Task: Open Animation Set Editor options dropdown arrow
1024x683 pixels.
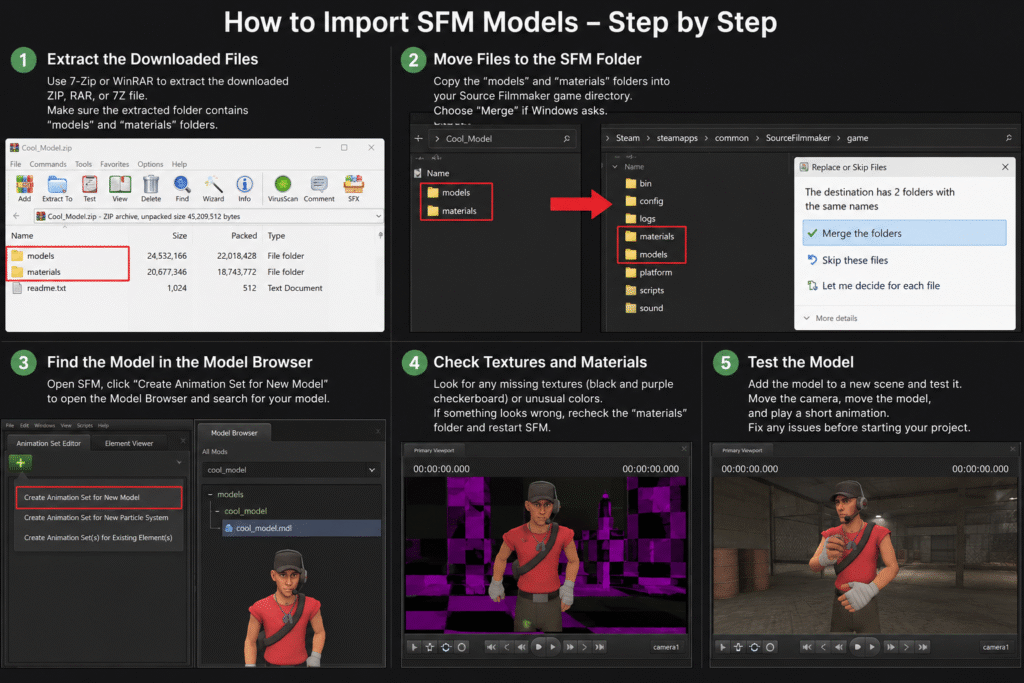Action: (x=179, y=463)
